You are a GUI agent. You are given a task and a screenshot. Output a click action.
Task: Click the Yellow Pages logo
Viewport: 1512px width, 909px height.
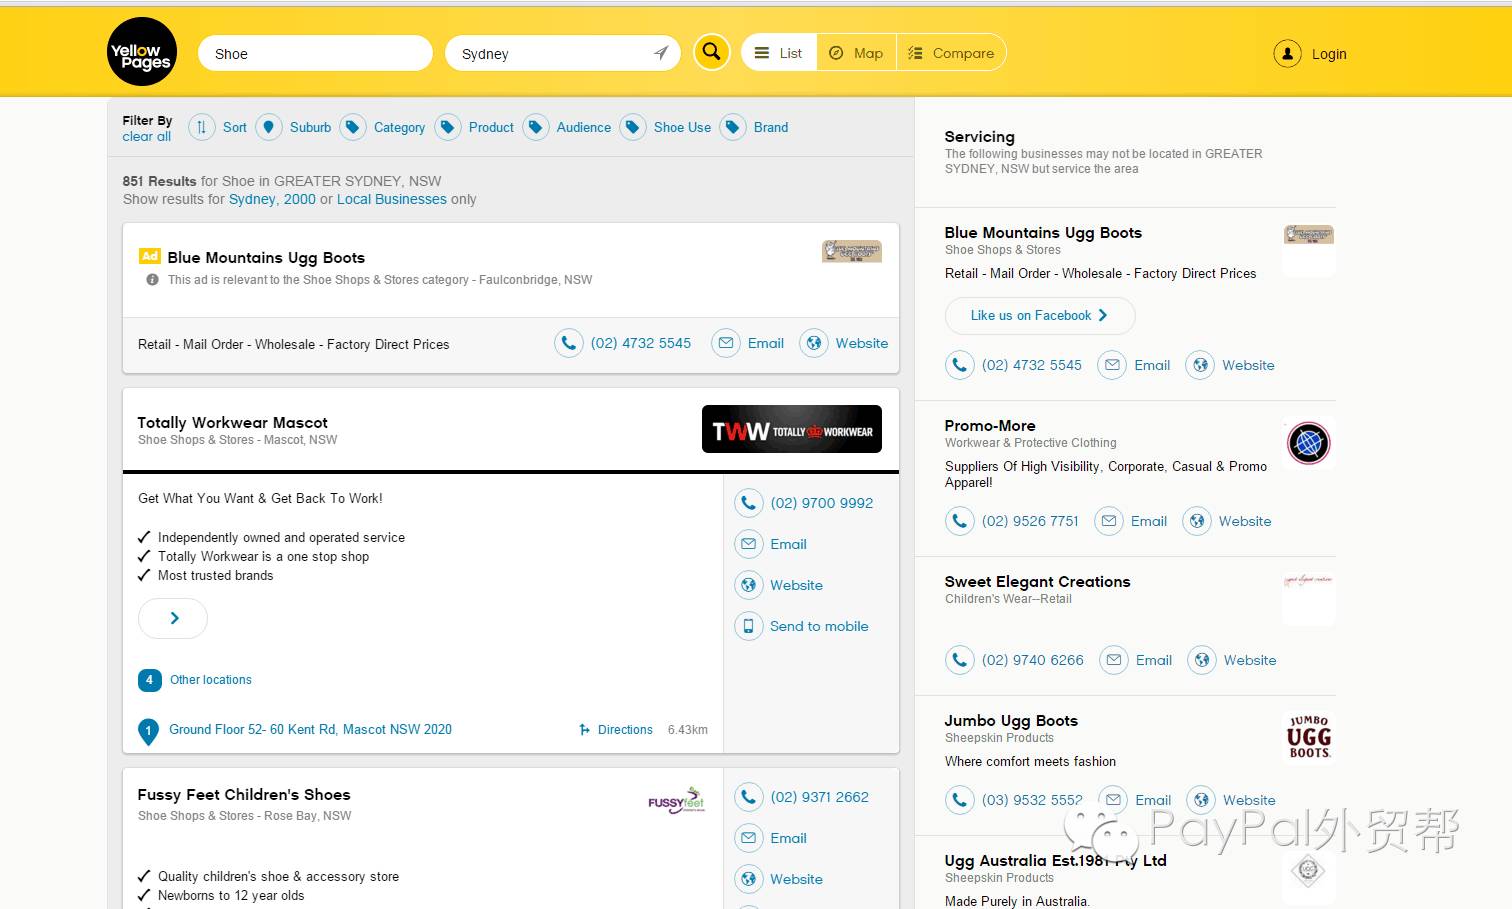coord(142,52)
